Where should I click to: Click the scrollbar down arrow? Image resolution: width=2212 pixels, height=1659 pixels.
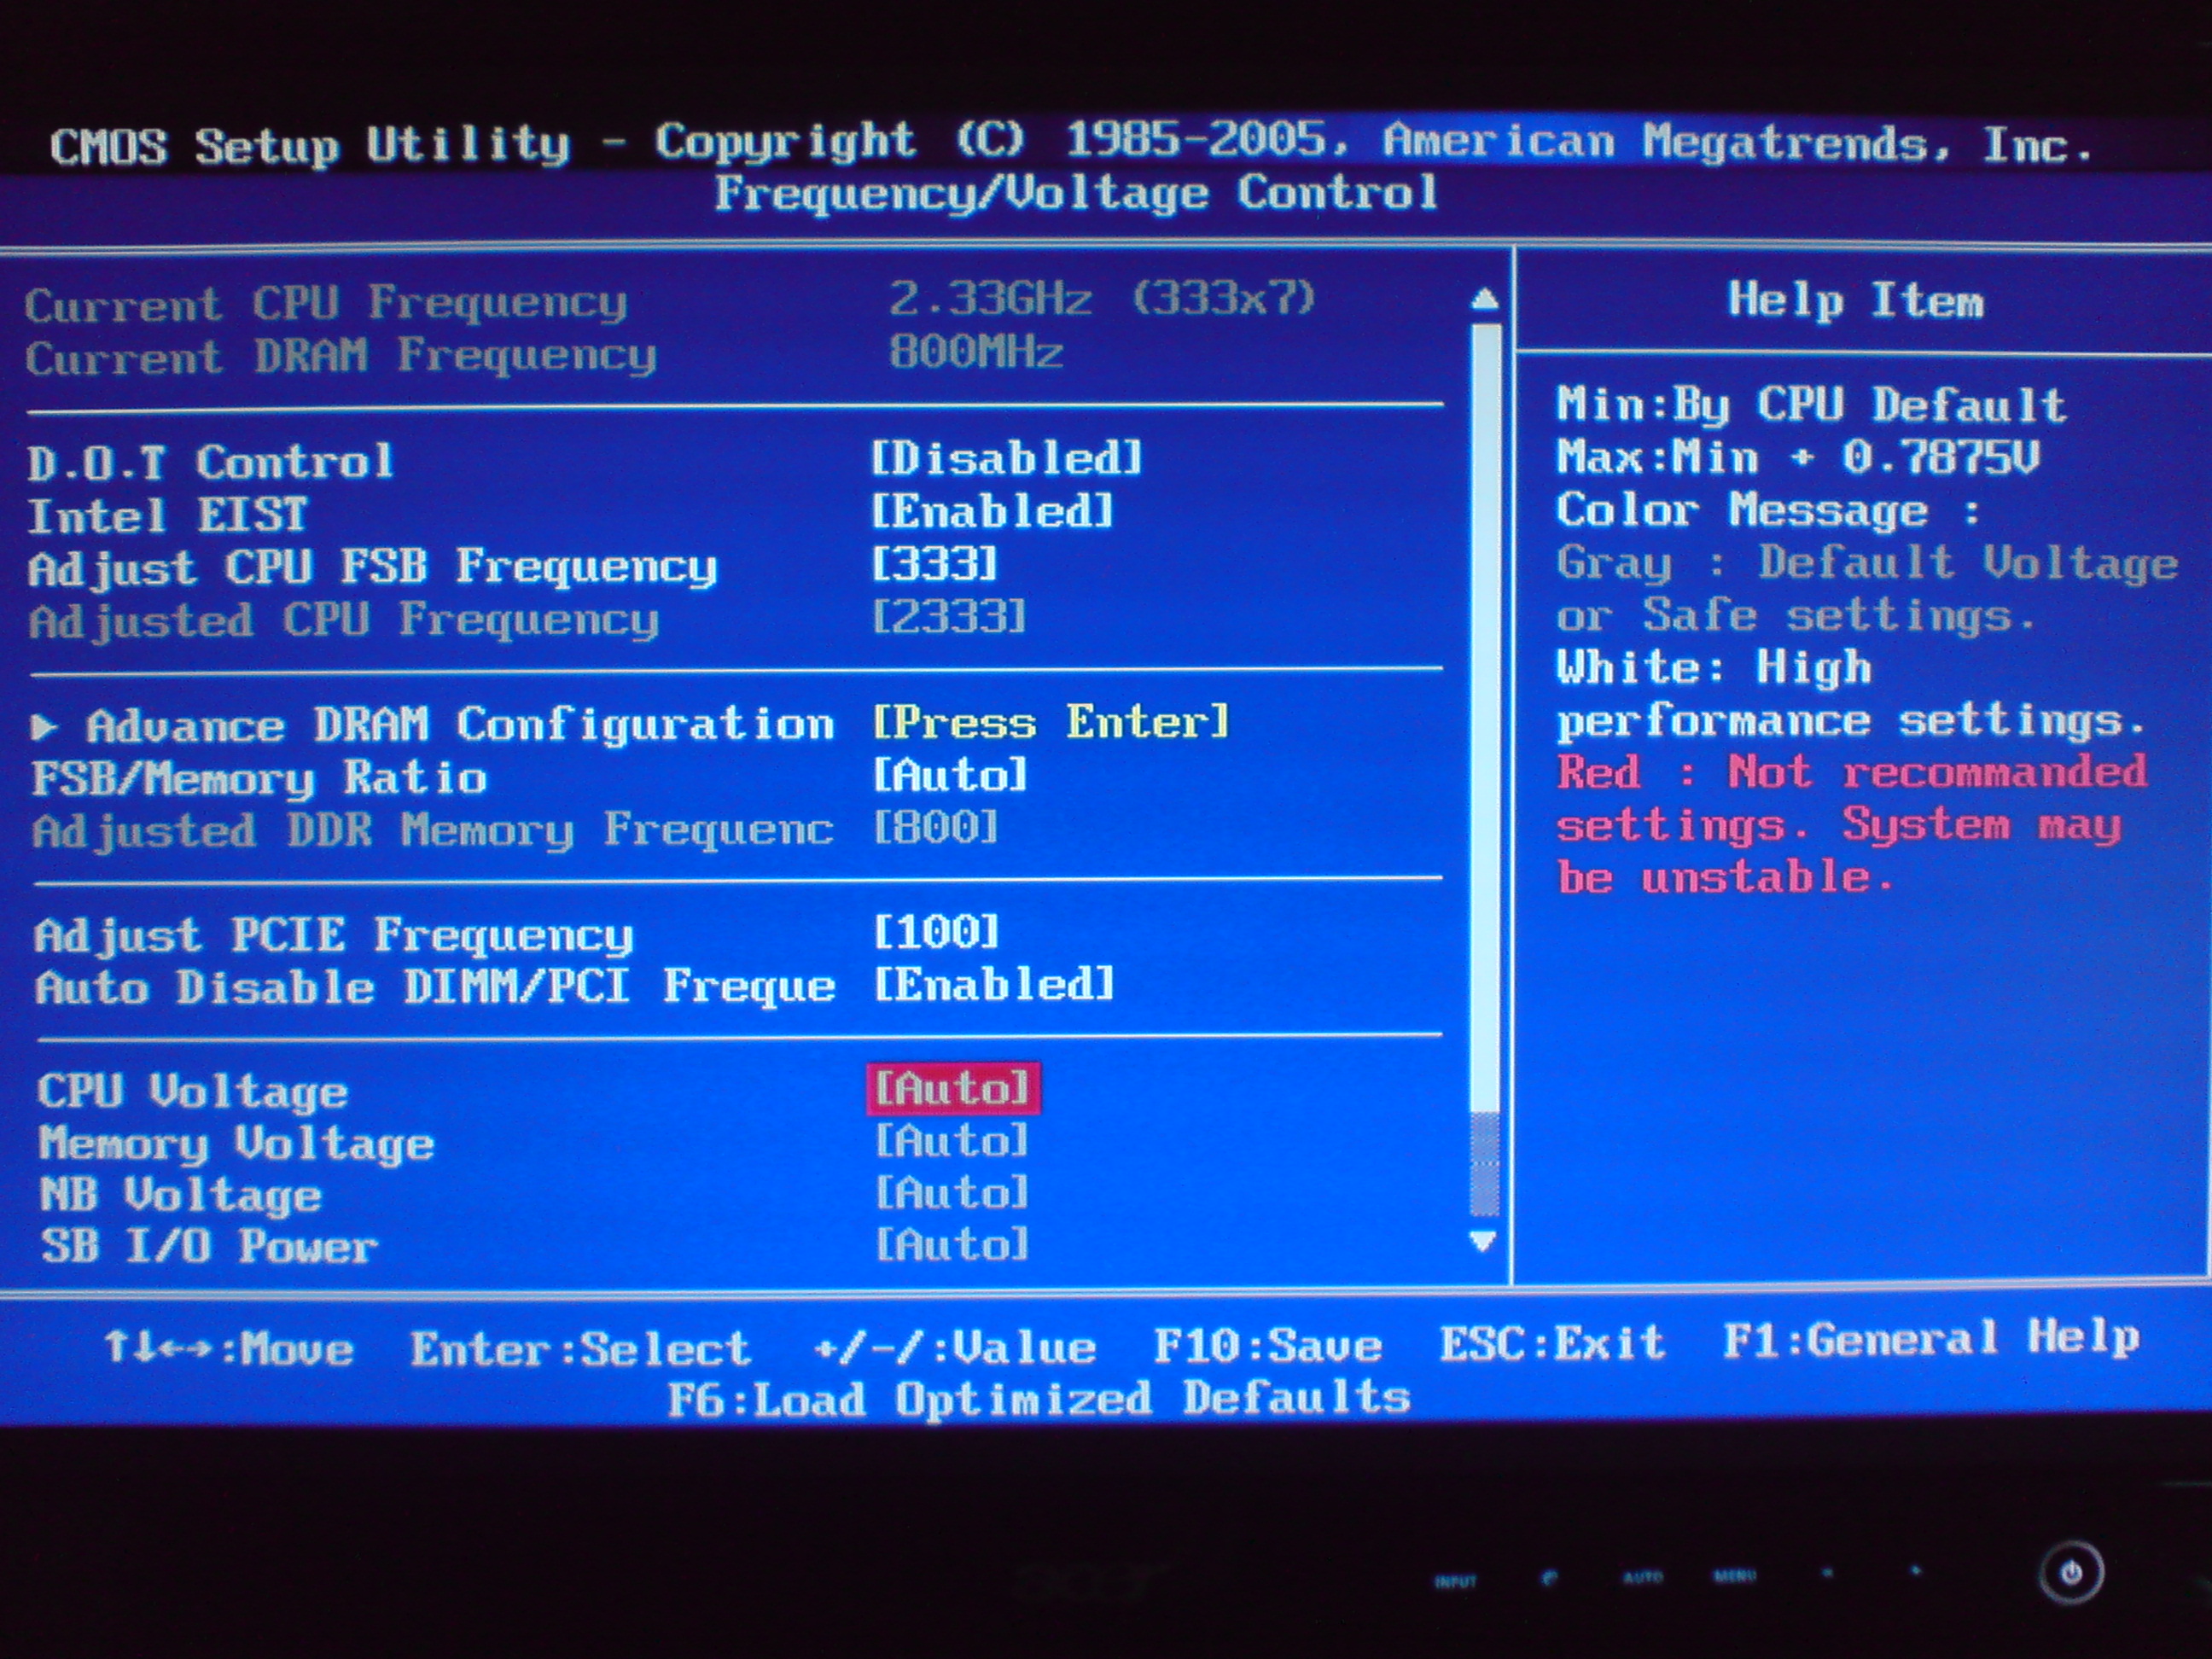(1483, 1241)
